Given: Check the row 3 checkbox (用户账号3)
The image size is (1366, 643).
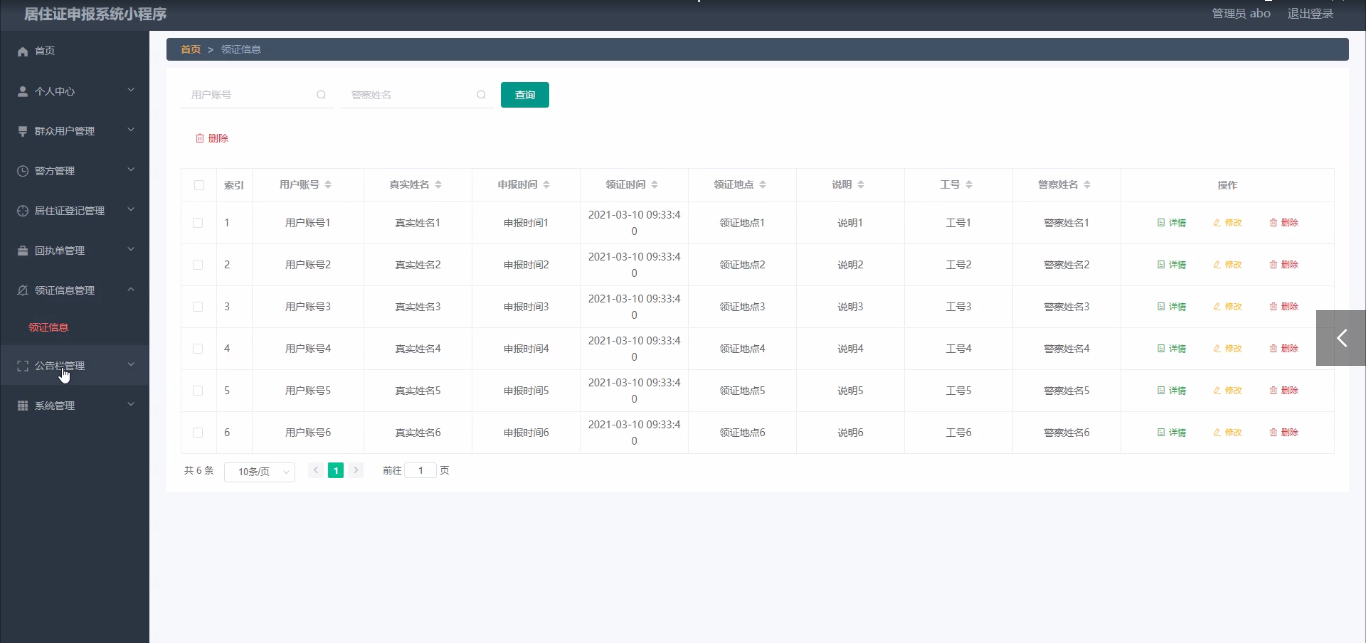Looking at the screenshot, I should 198,307.
